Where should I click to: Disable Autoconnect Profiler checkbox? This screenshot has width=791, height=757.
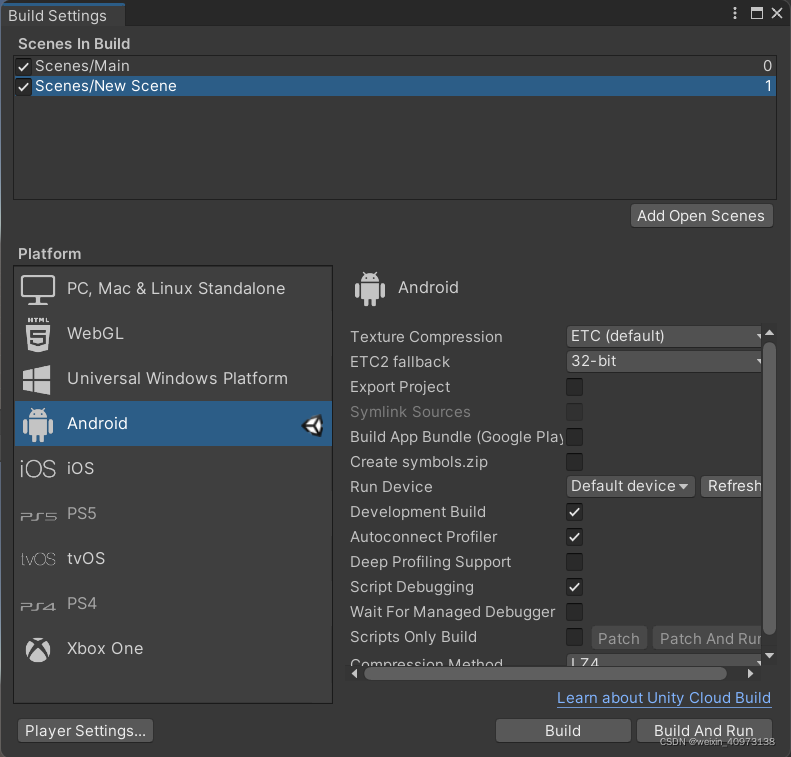574,537
